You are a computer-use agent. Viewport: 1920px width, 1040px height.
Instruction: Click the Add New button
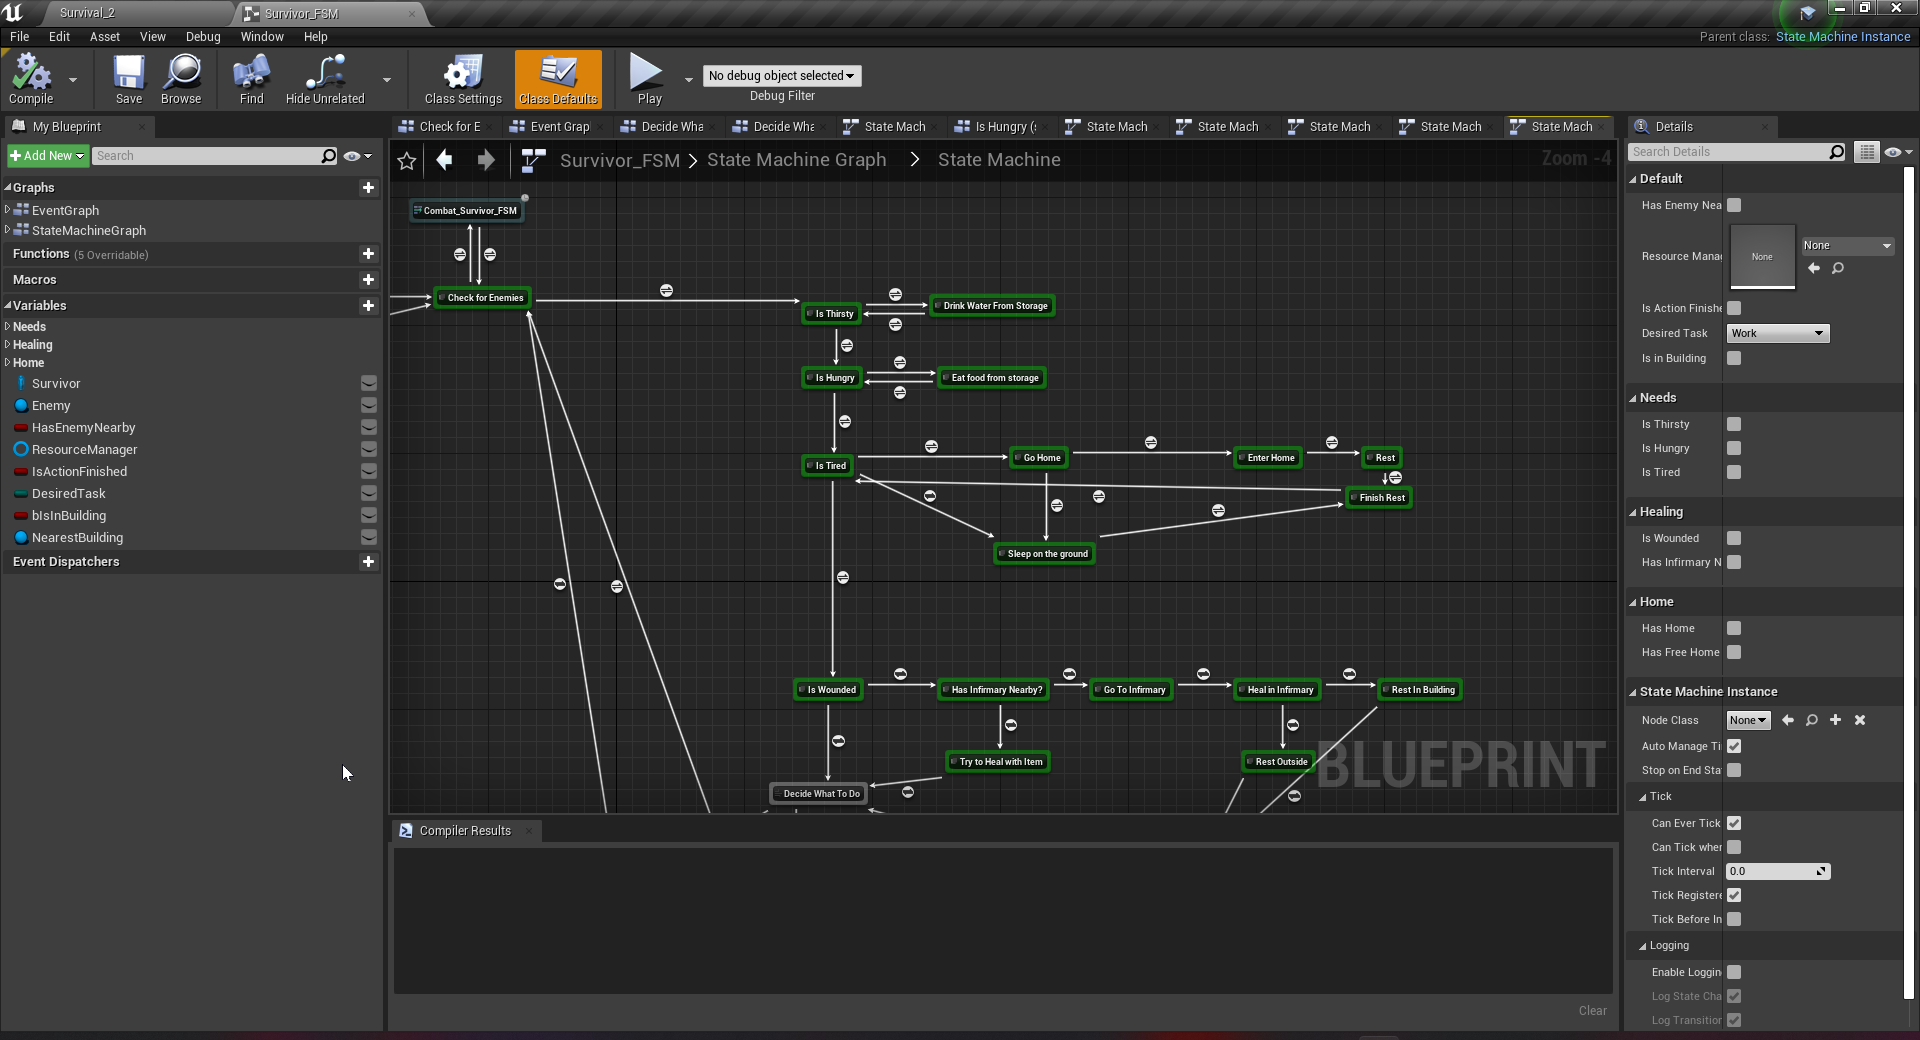47,156
